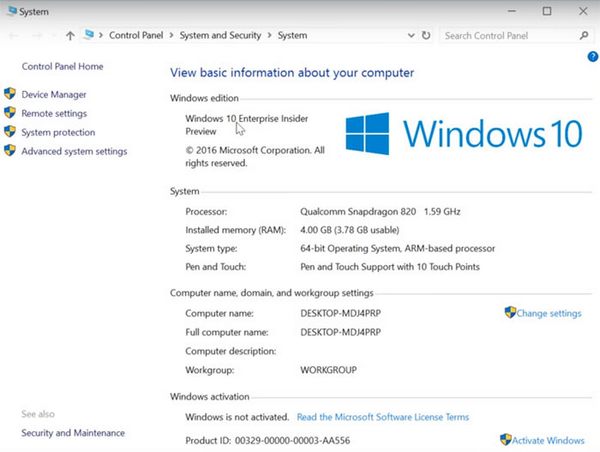This screenshot has width=600, height=452.
Task: Click DESKTOP-MDJ4PRP beside Computer name
Action: (341, 313)
